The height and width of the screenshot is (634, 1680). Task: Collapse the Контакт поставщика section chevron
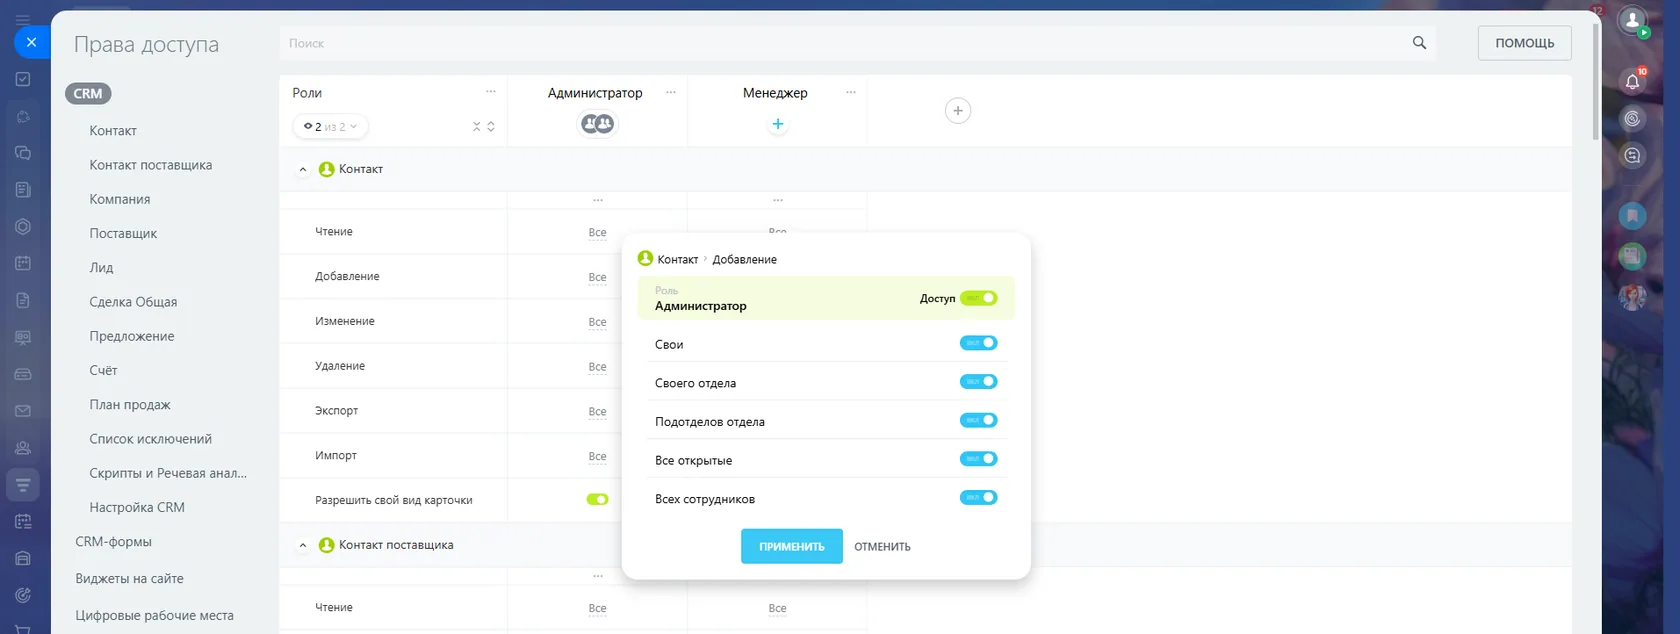303,546
